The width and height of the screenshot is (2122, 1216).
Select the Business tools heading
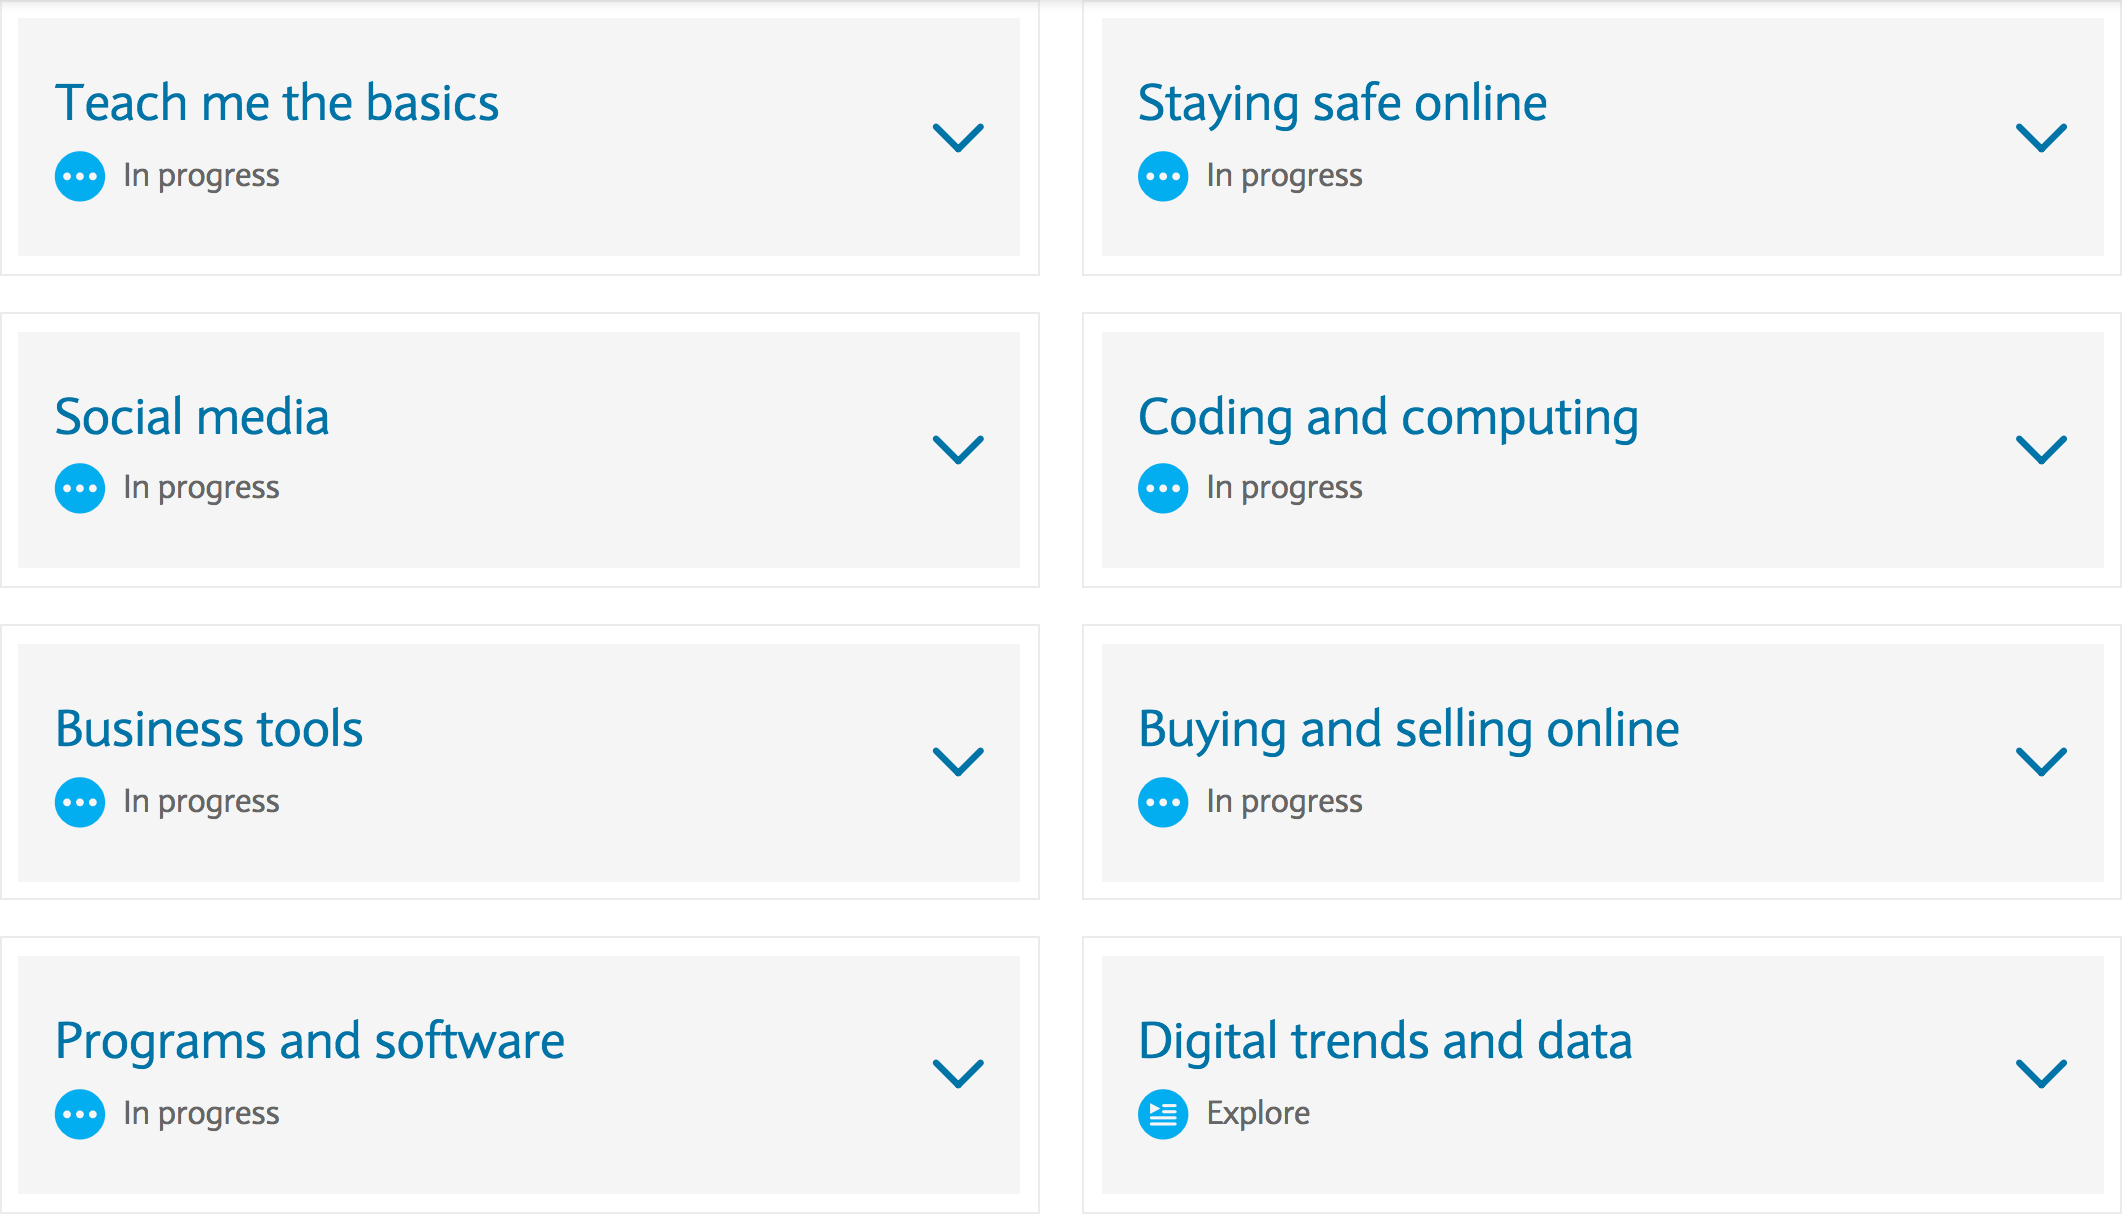click(210, 728)
